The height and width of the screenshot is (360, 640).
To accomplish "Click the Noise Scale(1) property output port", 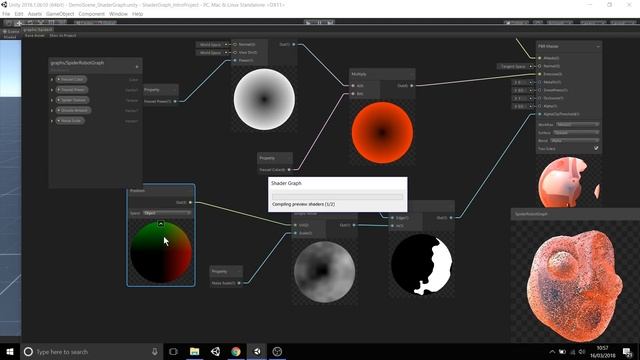I will pyautogui.click(x=239, y=283).
